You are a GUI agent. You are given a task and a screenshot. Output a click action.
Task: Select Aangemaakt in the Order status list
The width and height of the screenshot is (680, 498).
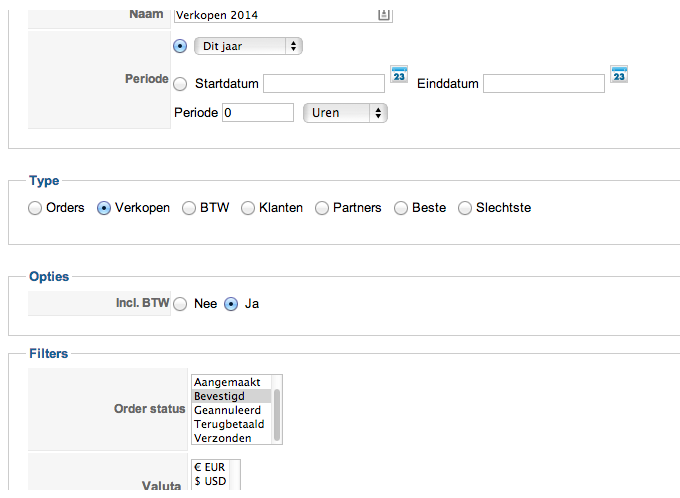tap(232, 382)
